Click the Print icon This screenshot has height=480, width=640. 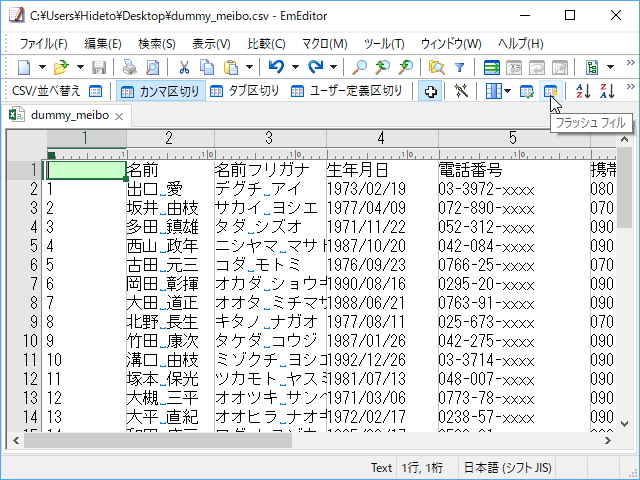click(130, 67)
